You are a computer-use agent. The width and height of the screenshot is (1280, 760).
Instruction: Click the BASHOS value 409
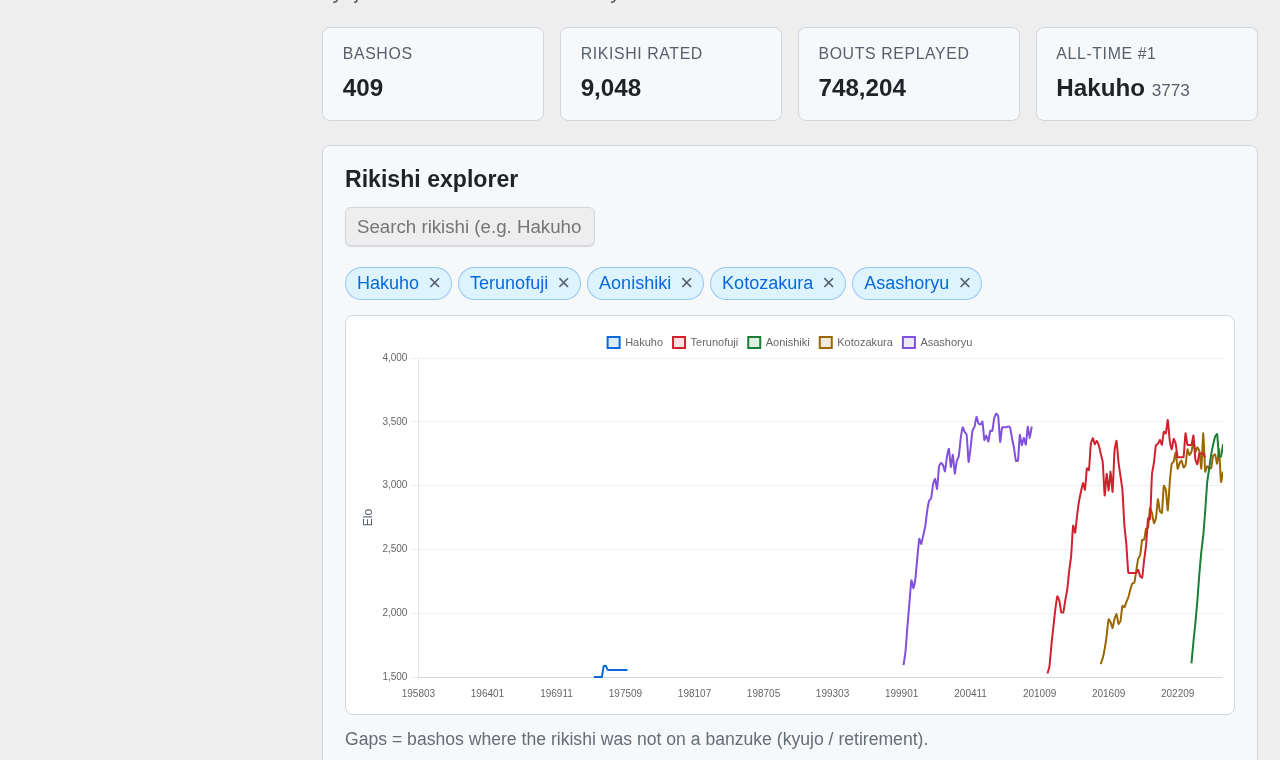click(363, 88)
